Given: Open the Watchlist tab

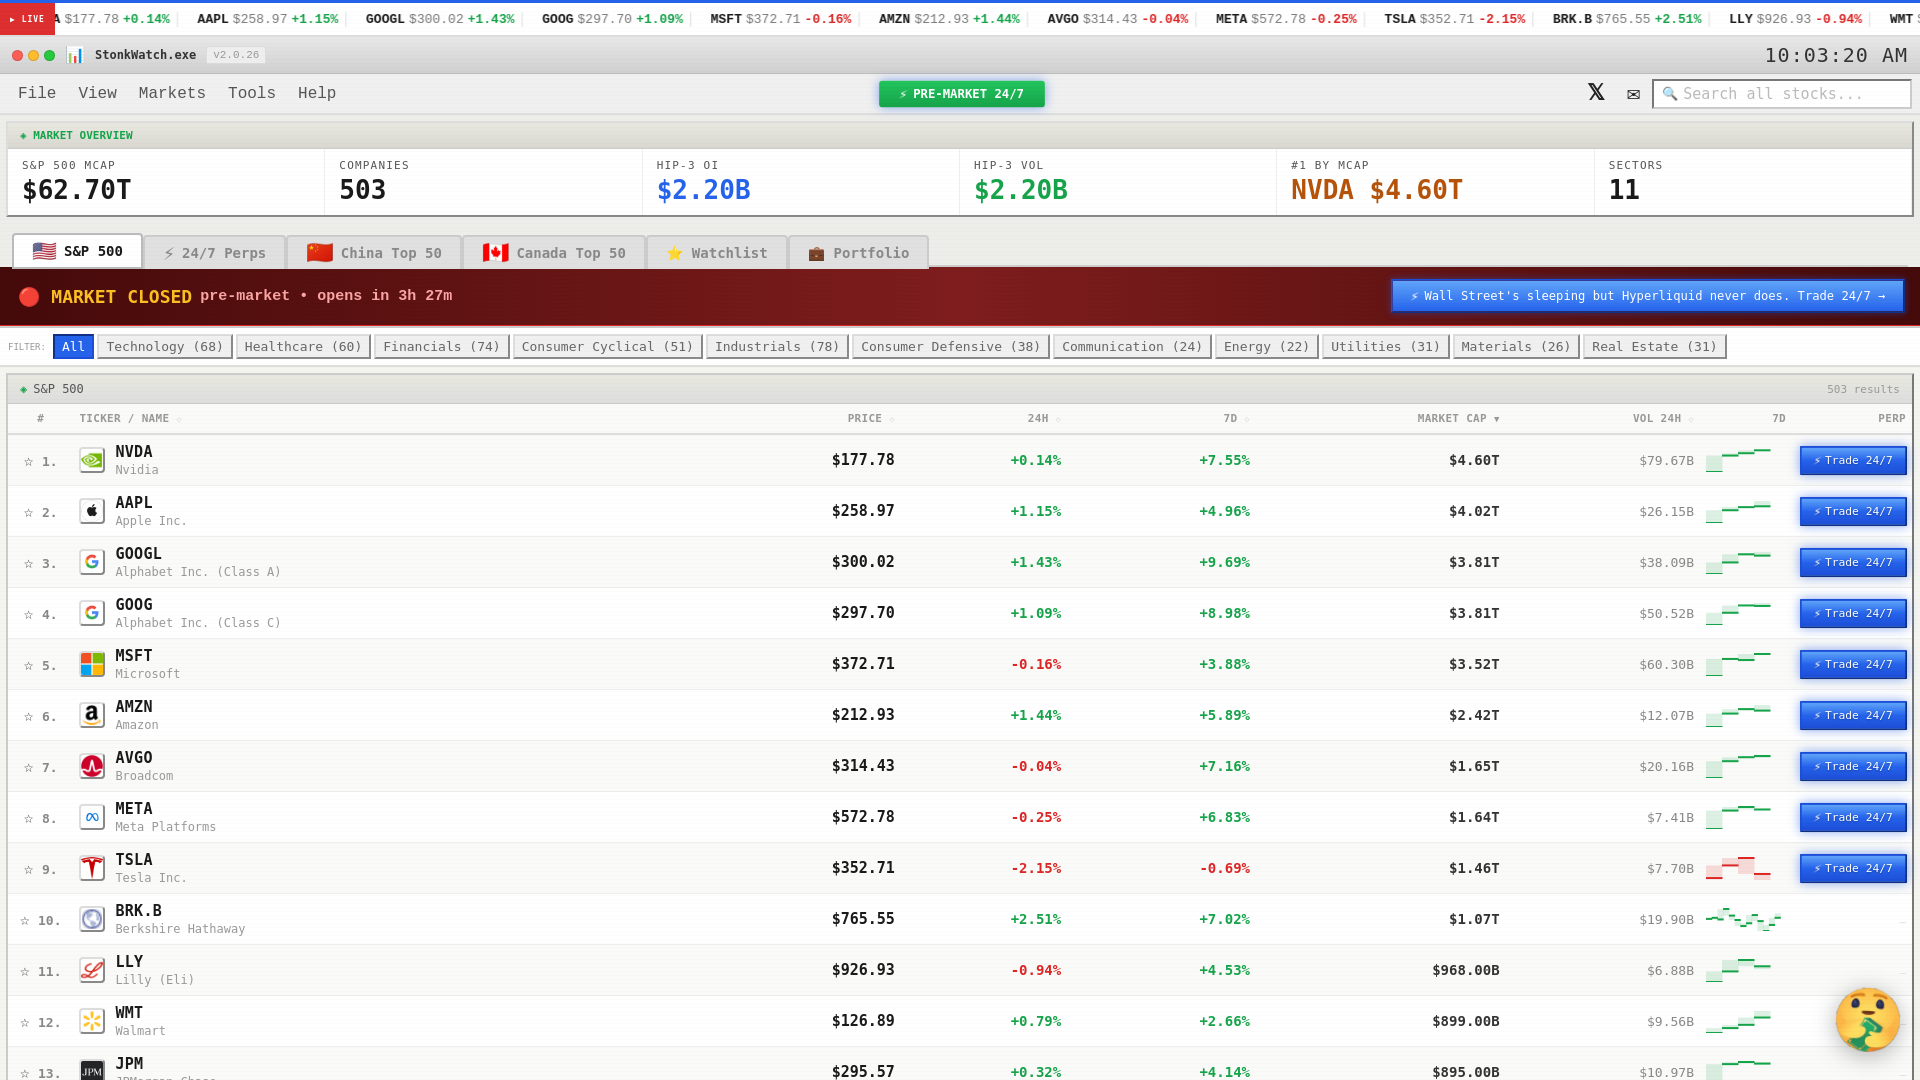Looking at the screenshot, I should (x=717, y=253).
